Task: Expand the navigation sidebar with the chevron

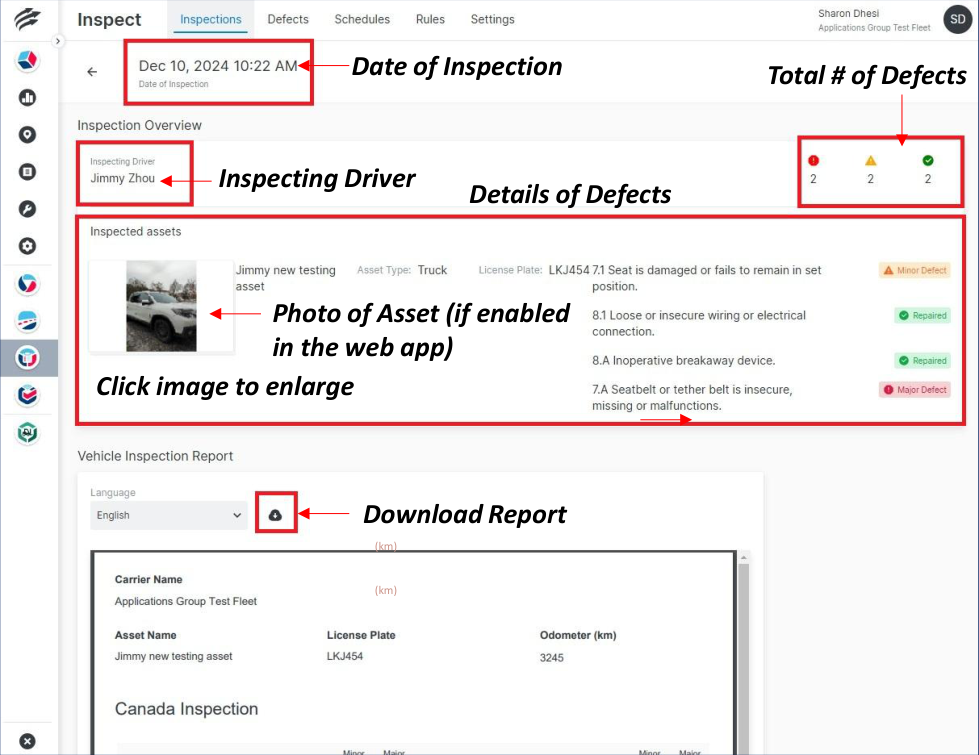Action: (x=58, y=42)
